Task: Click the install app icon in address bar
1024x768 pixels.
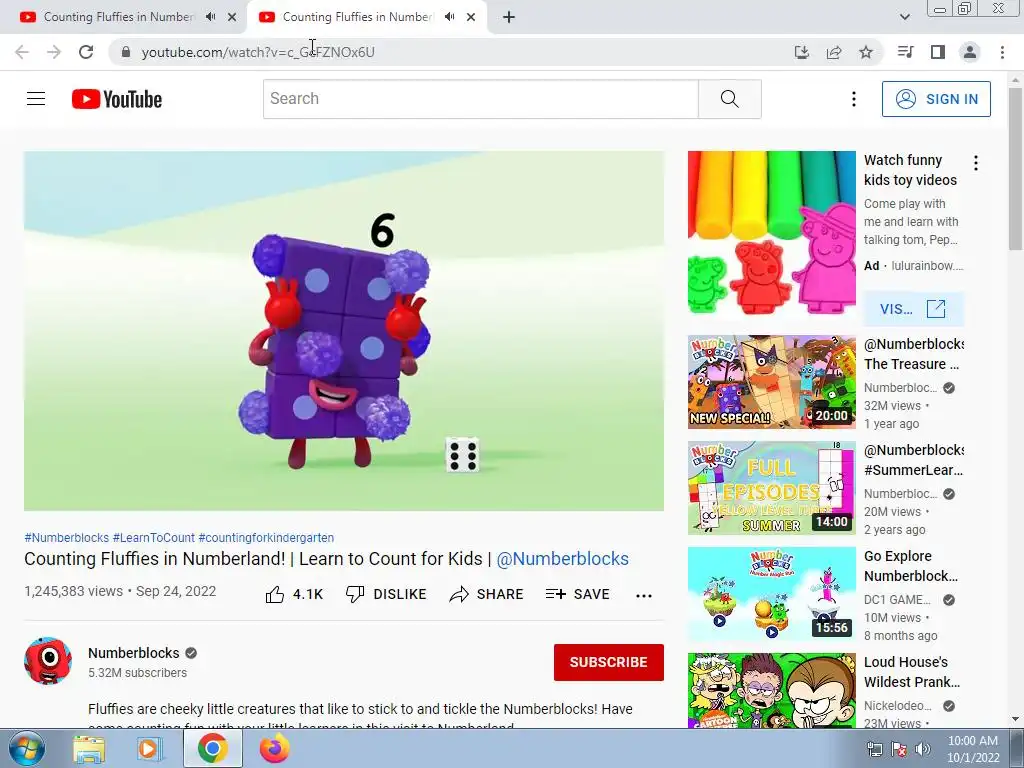Action: tap(802, 52)
